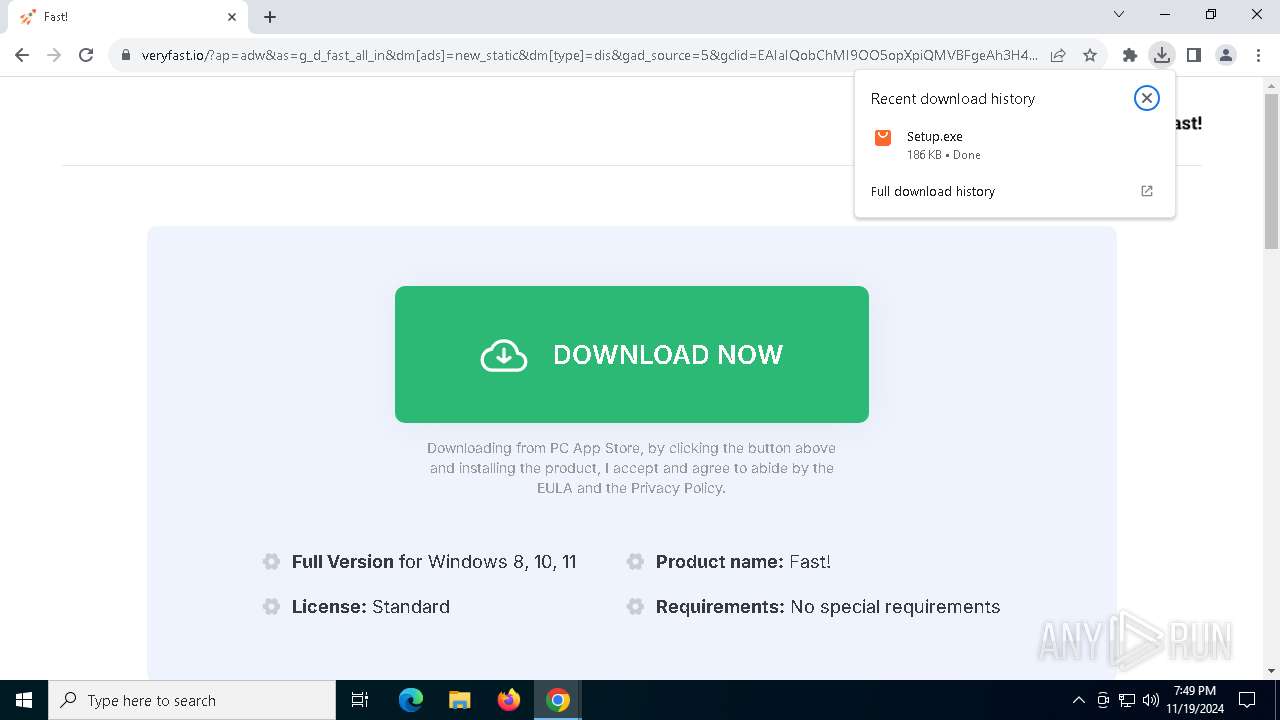This screenshot has width=1280, height=720.
Task: Bookmark this page with the star icon
Action: [1090, 55]
